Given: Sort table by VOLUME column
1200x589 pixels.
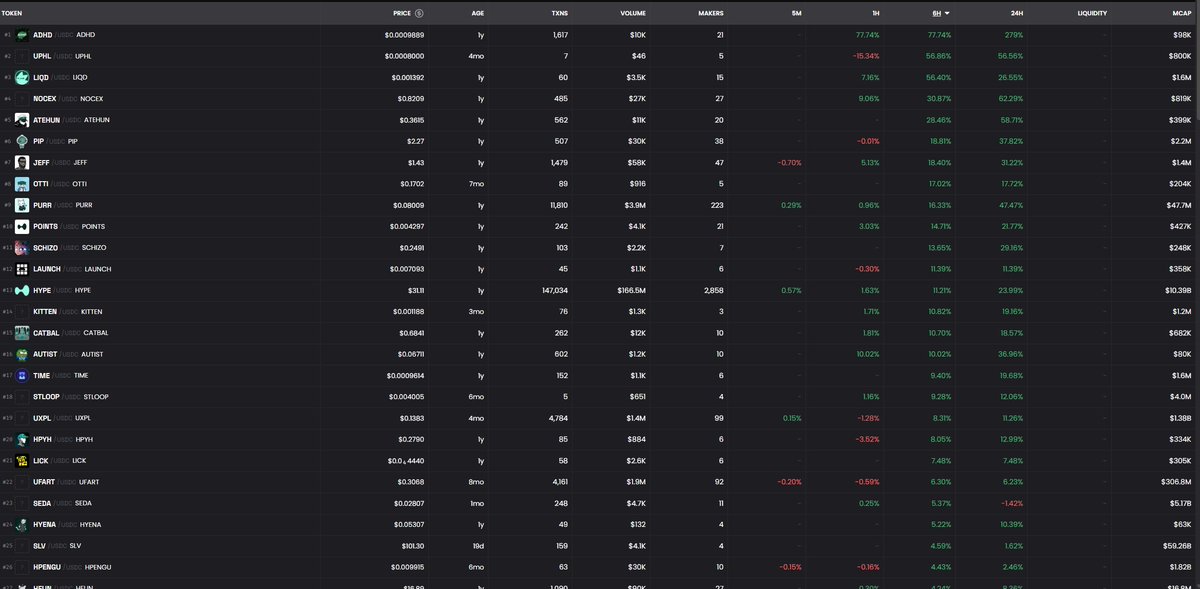Looking at the screenshot, I should (x=632, y=13).
